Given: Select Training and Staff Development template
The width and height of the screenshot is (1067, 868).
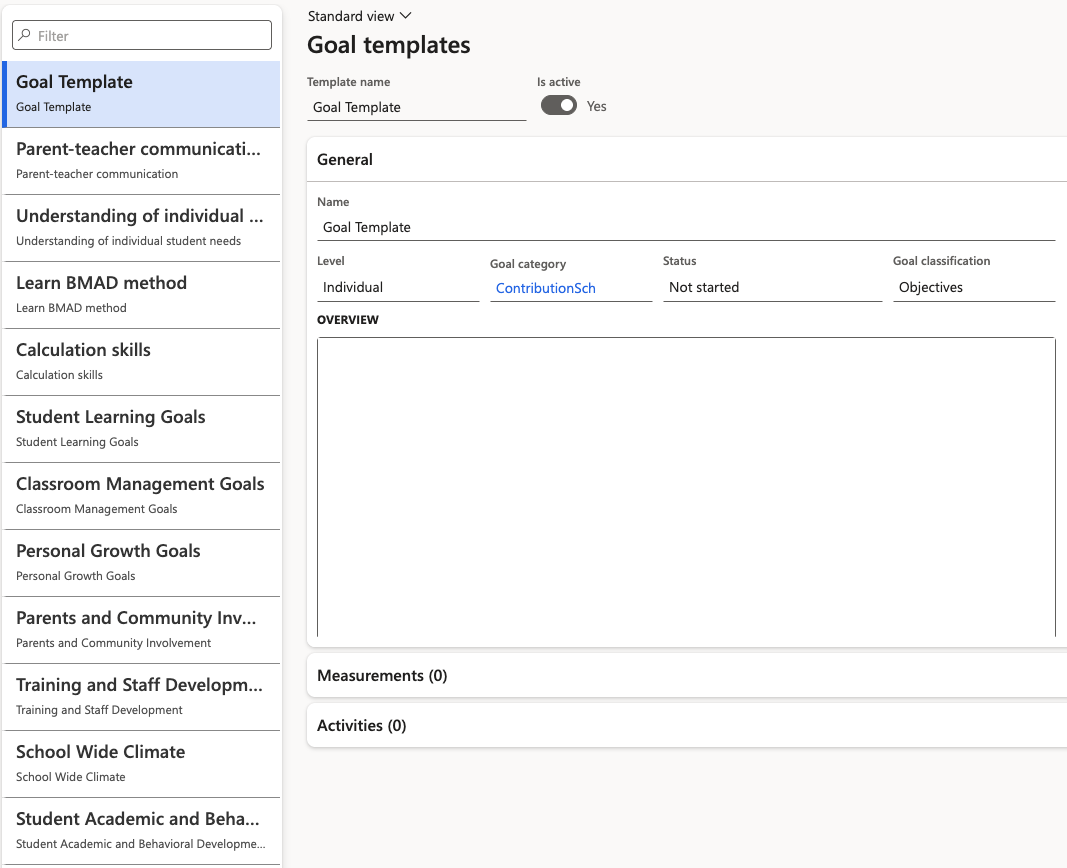Looking at the screenshot, I should (142, 697).
